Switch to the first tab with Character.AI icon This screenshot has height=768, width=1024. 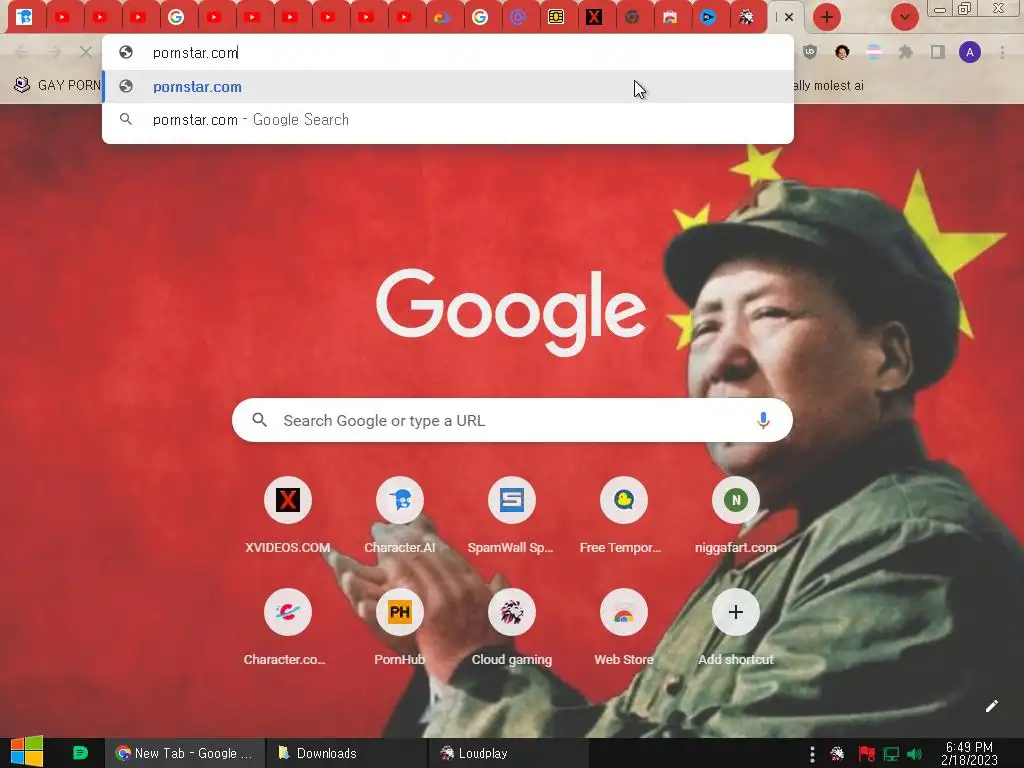(24, 17)
